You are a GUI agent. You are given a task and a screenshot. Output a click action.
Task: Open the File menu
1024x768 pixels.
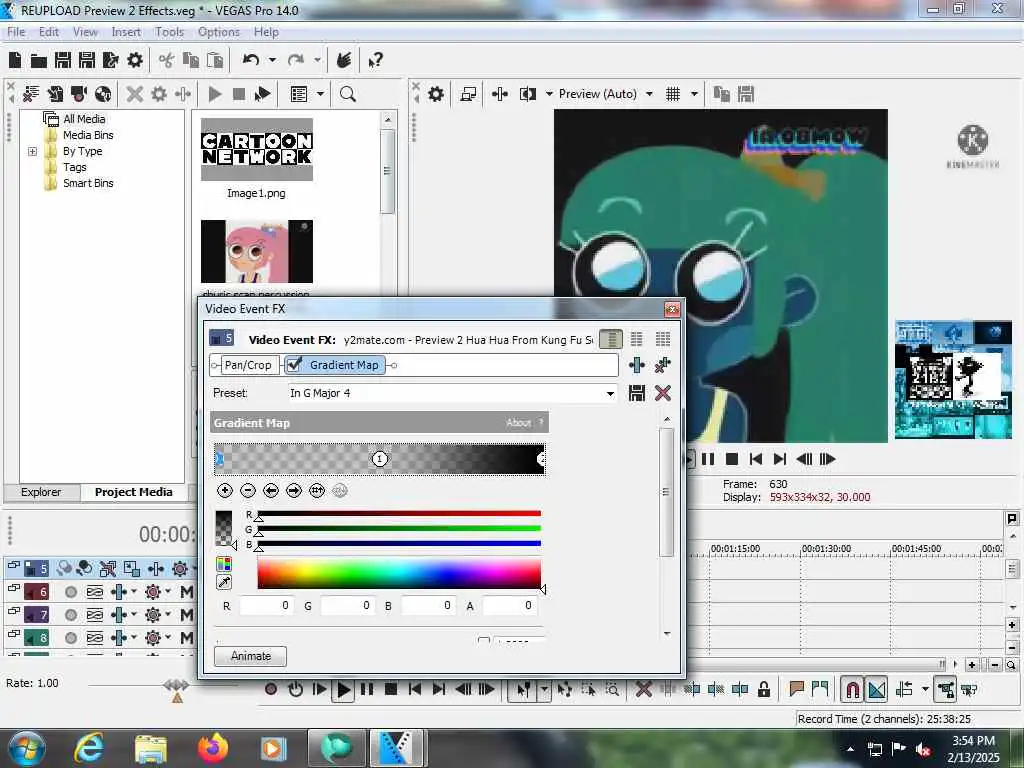(16, 32)
